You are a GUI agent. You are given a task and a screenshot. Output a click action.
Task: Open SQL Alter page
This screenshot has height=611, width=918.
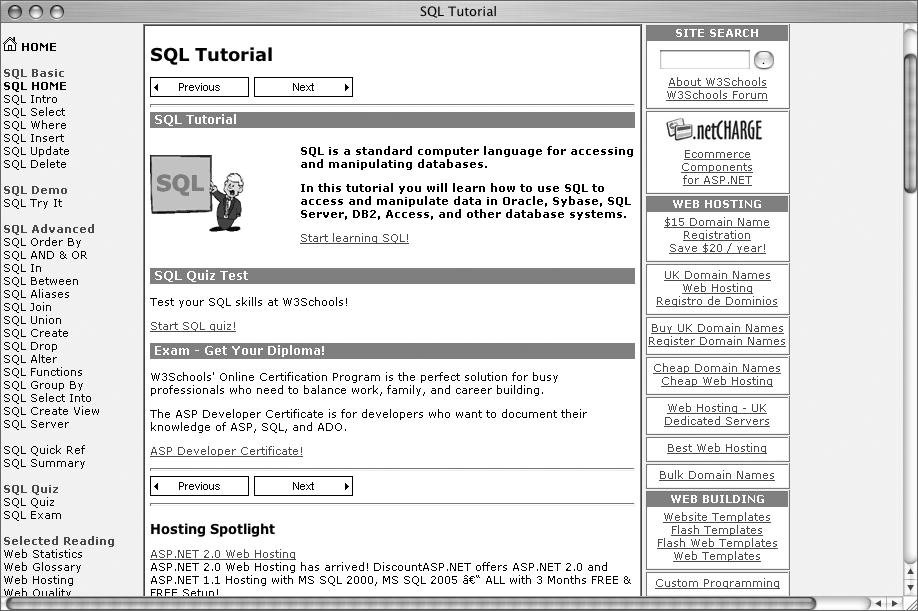[x=30, y=359]
